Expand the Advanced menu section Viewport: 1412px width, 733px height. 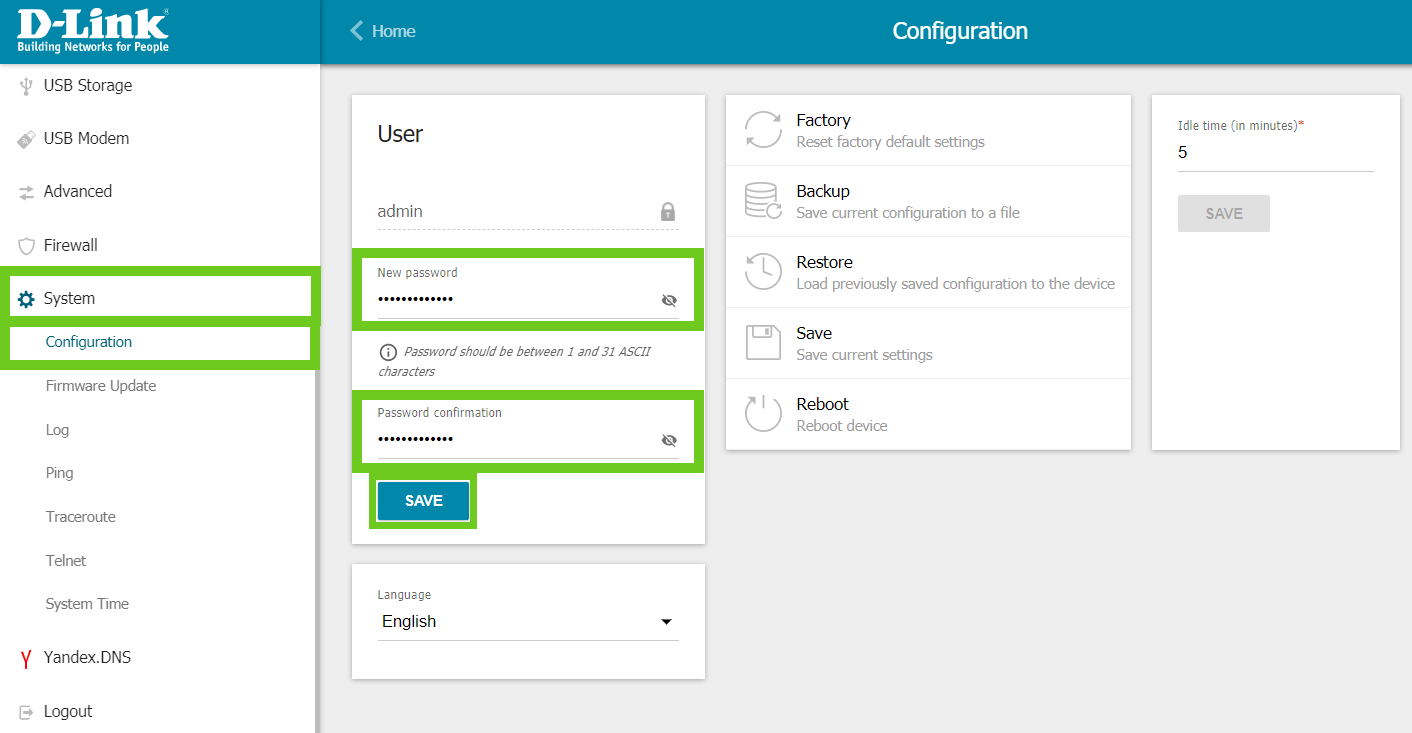click(78, 191)
